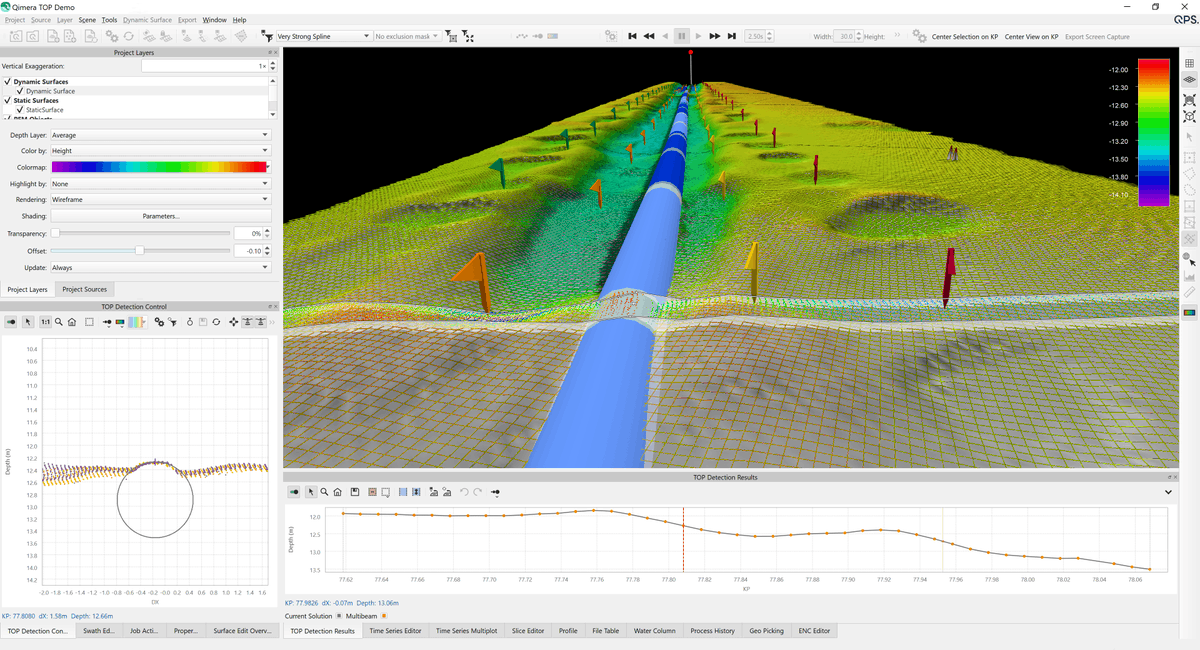Viewport: 1200px width, 650px height.
Task: Switch to the ENC Editor tab
Action: [814, 631]
